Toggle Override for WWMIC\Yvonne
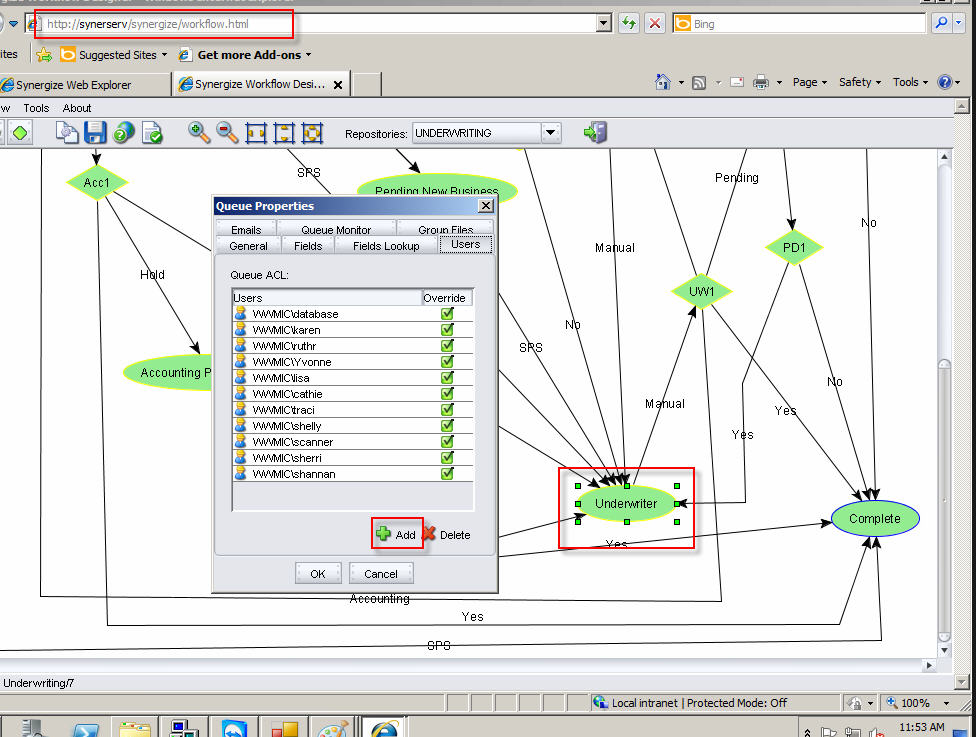Viewport: 976px width, 737px height. 447,362
